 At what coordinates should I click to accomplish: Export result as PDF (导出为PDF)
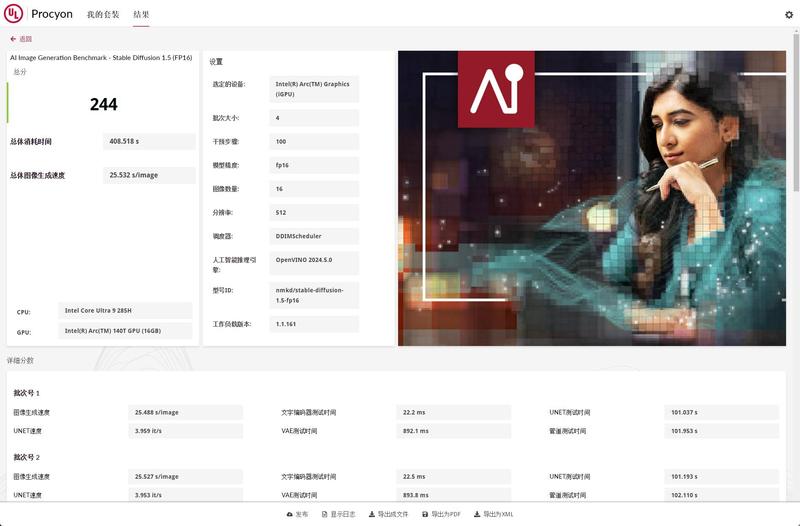click(441, 514)
